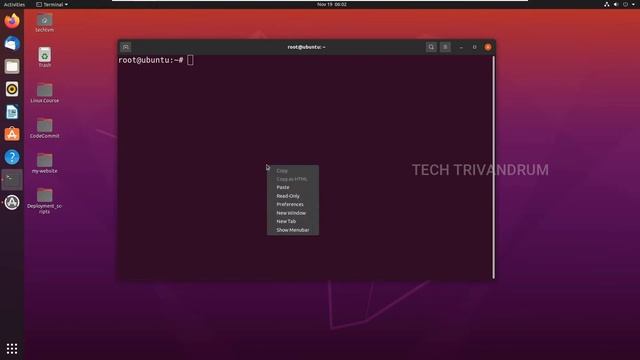Image resolution: width=640 pixels, height=360 pixels.
Task: Open the volume icon in top bar
Action: pyautogui.click(x=616, y=4)
